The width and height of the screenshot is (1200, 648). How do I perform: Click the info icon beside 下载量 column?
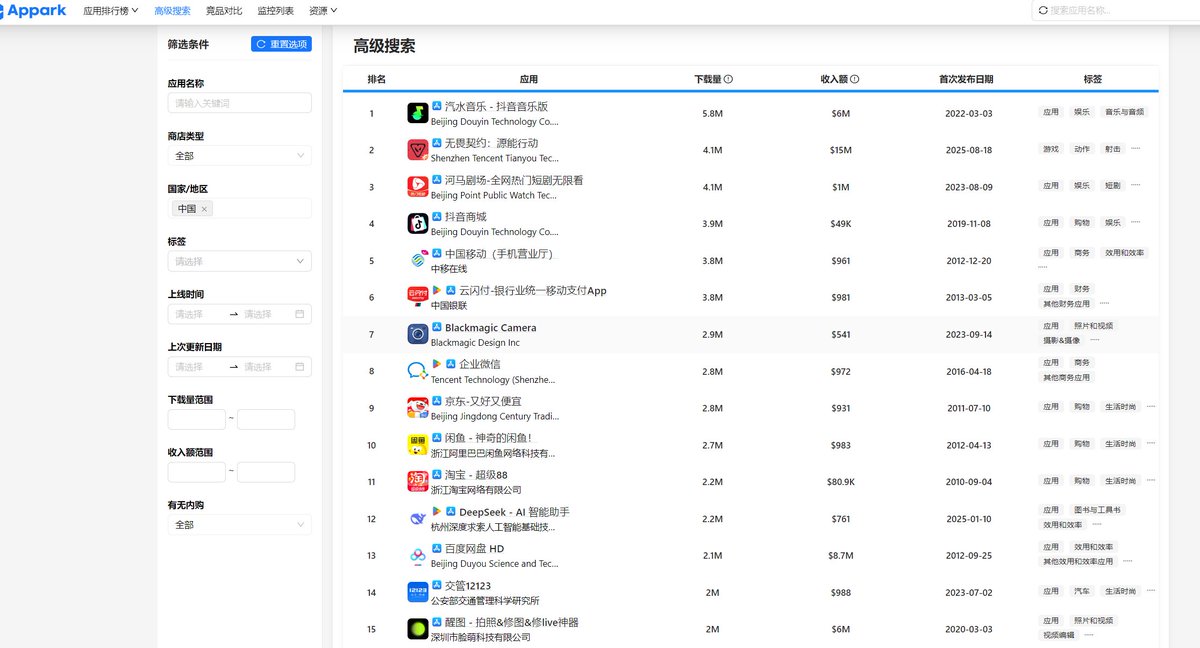coord(729,78)
